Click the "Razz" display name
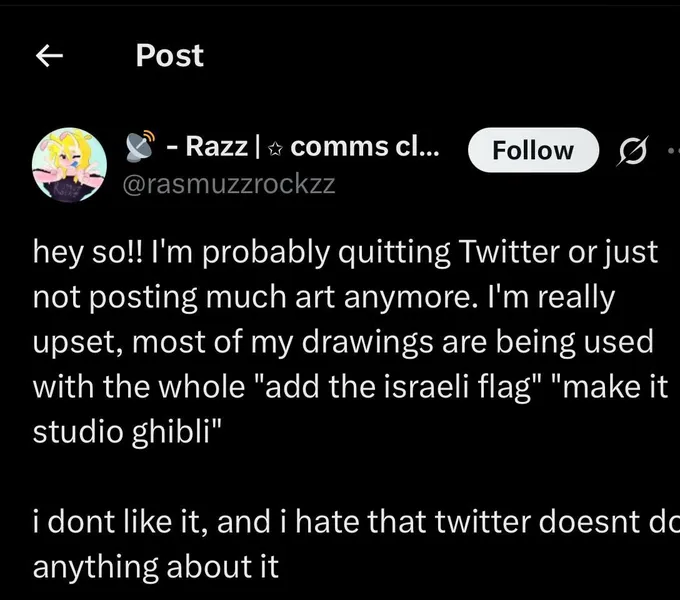This screenshot has width=680, height=600. [x=216, y=148]
